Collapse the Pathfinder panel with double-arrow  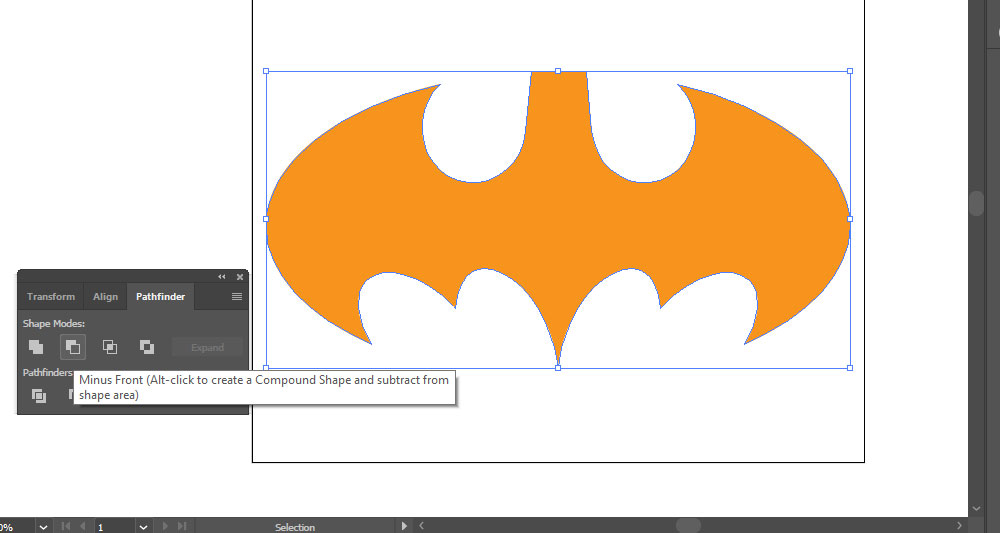pos(222,277)
